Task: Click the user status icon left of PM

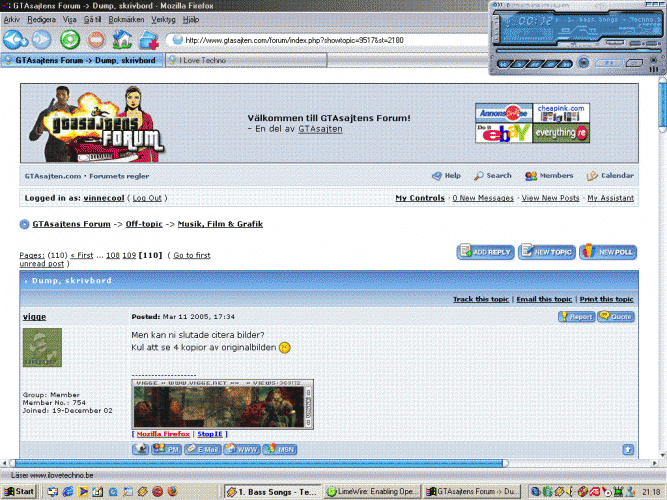Action: tap(140, 449)
